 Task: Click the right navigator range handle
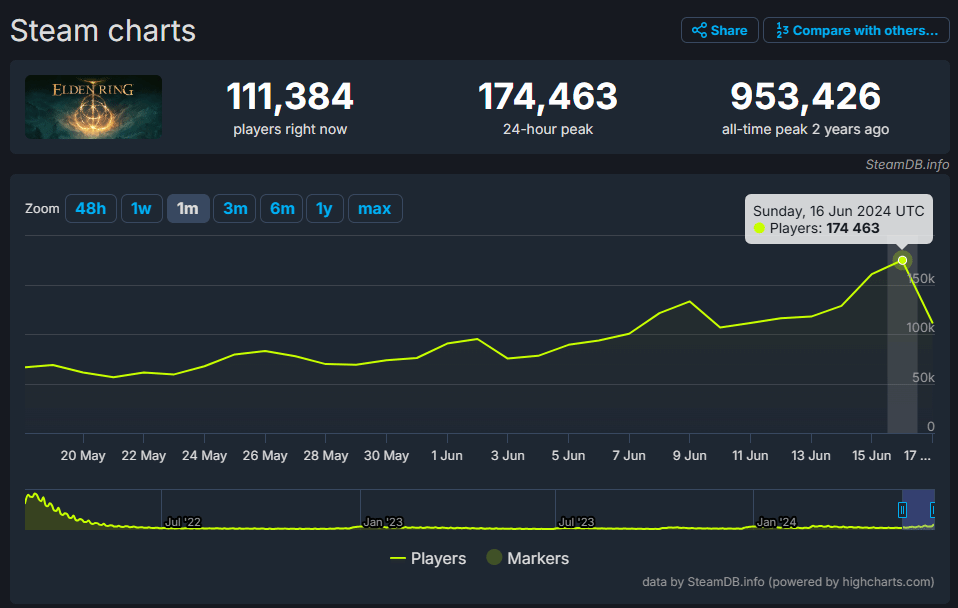(x=934, y=510)
